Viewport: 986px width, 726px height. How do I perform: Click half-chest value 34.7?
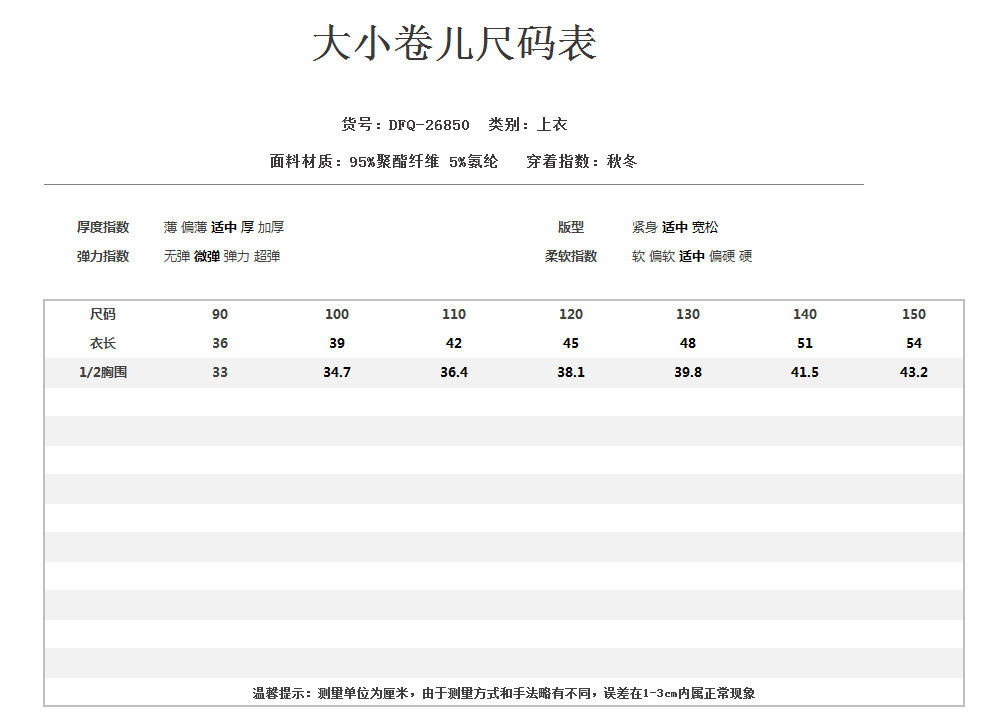pyautogui.click(x=337, y=372)
